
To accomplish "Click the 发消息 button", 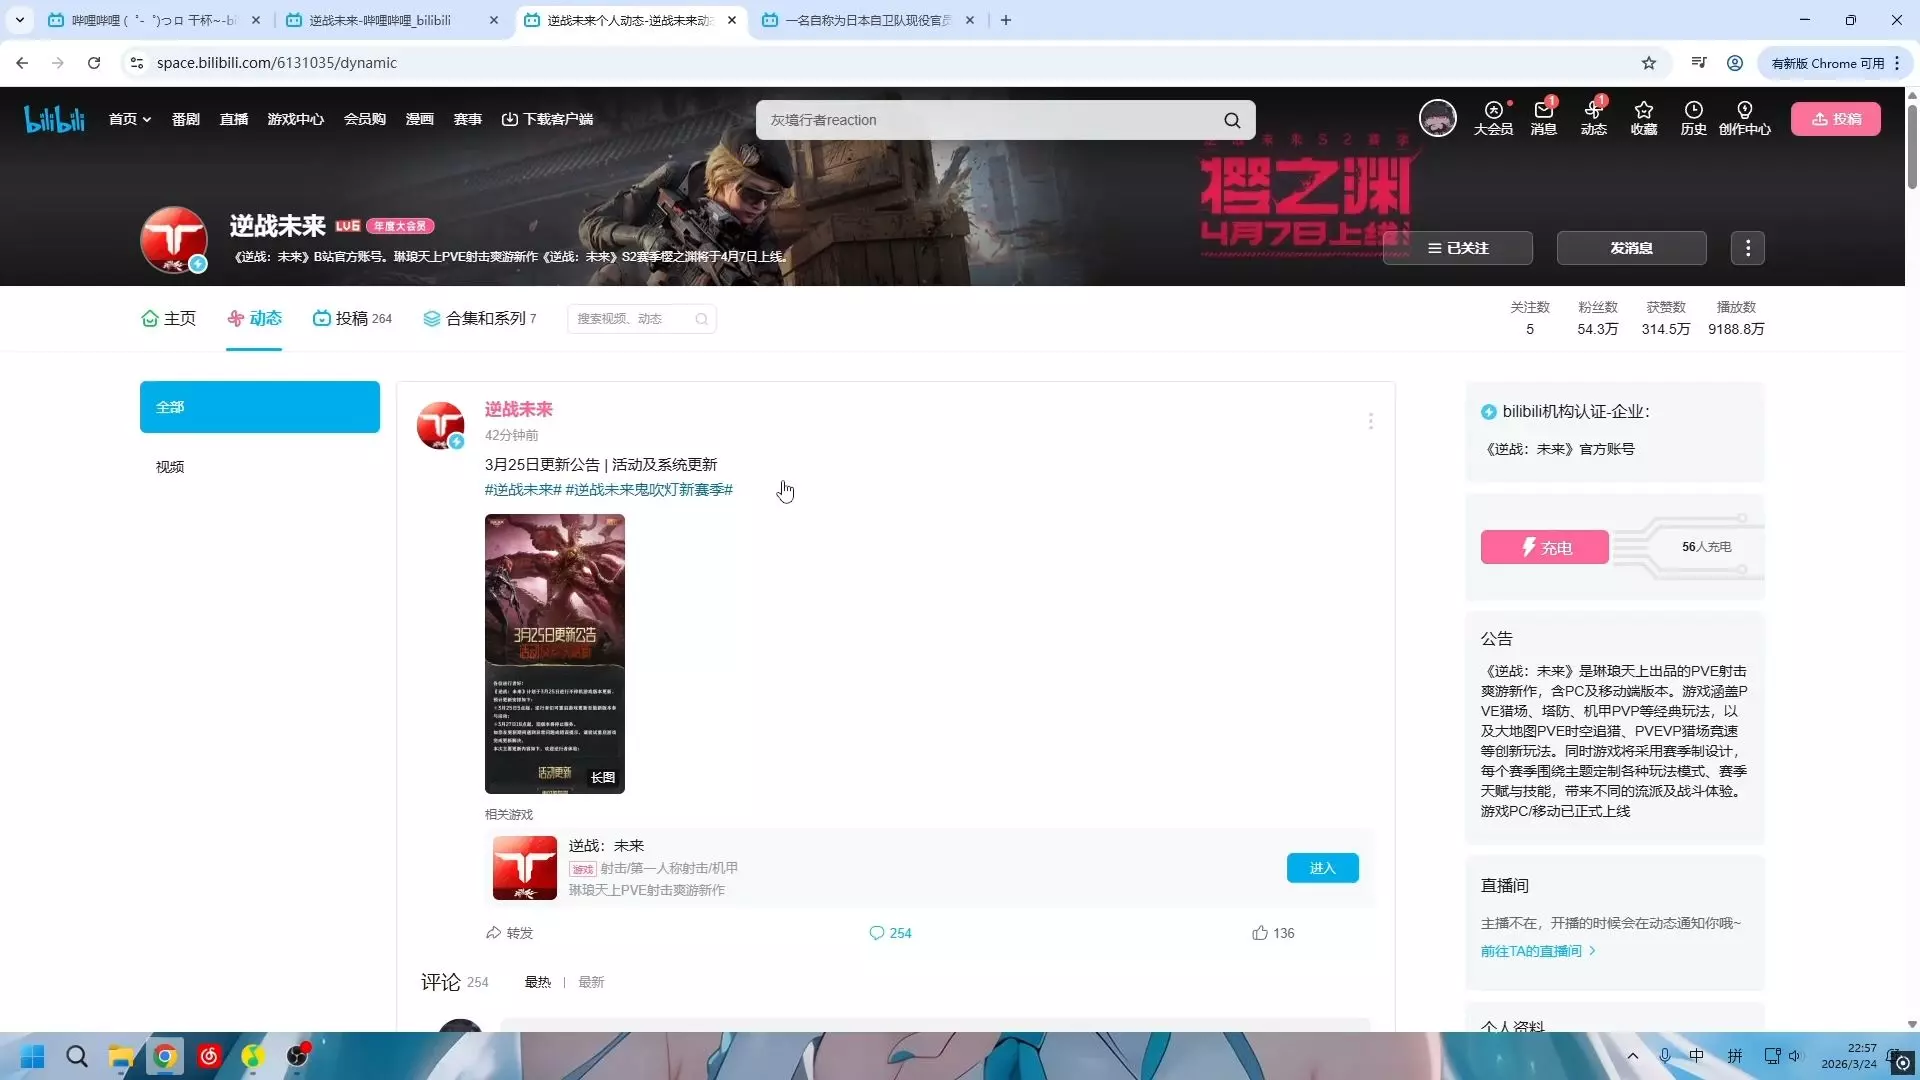I will tap(1632, 248).
